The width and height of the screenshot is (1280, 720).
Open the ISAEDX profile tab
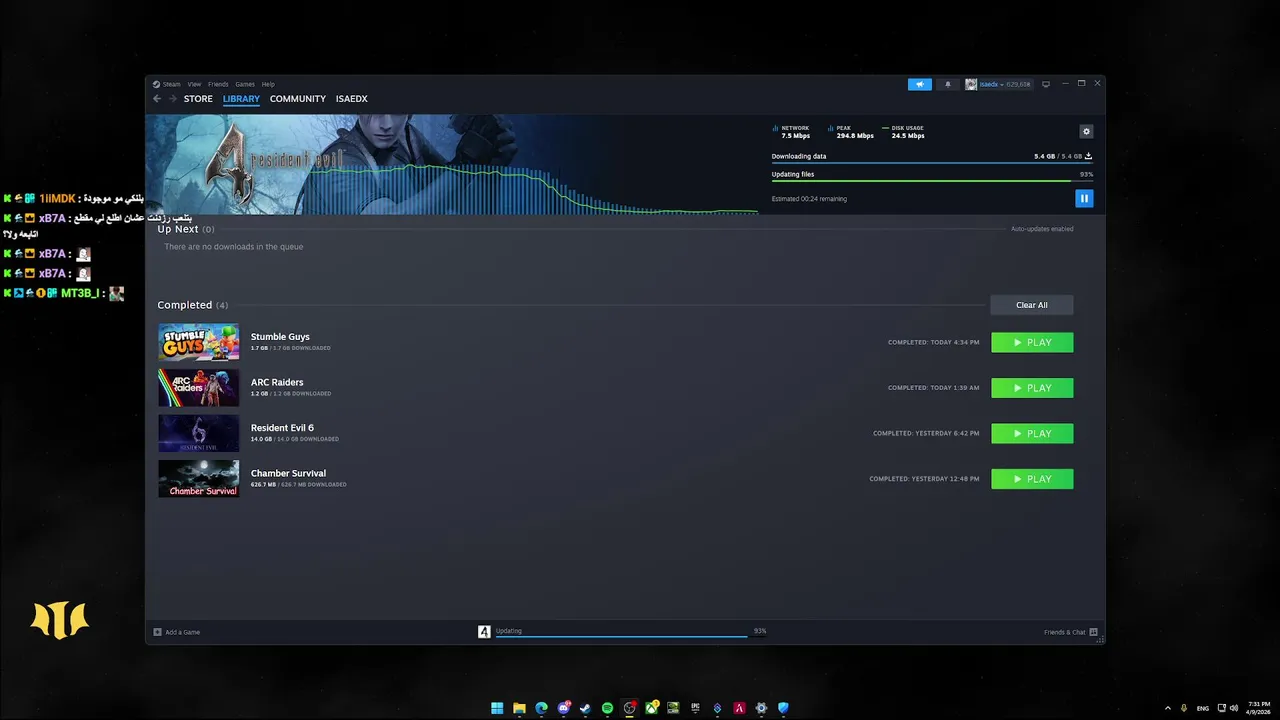pyautogui.click(x=352, y=99)
